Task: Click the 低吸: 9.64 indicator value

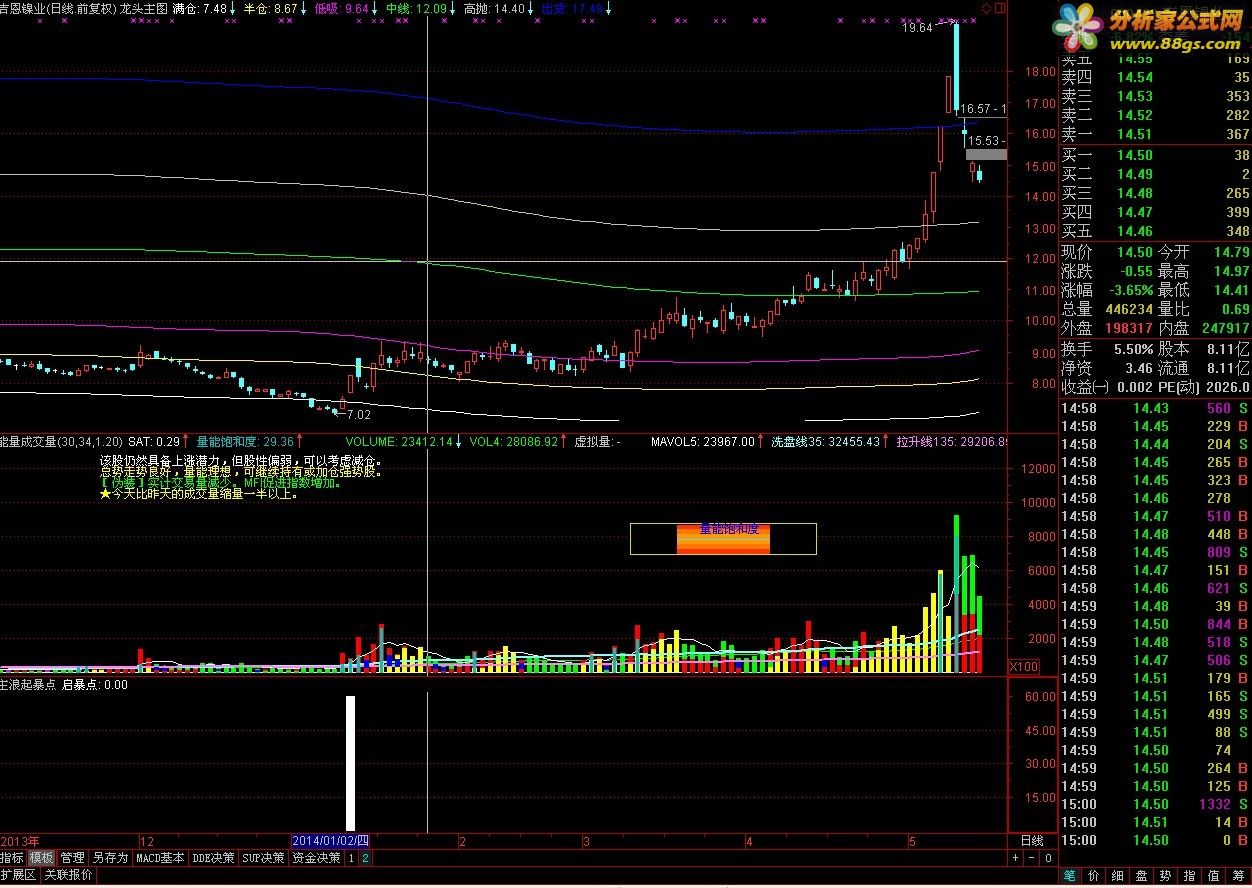Action: coord(342,8)
